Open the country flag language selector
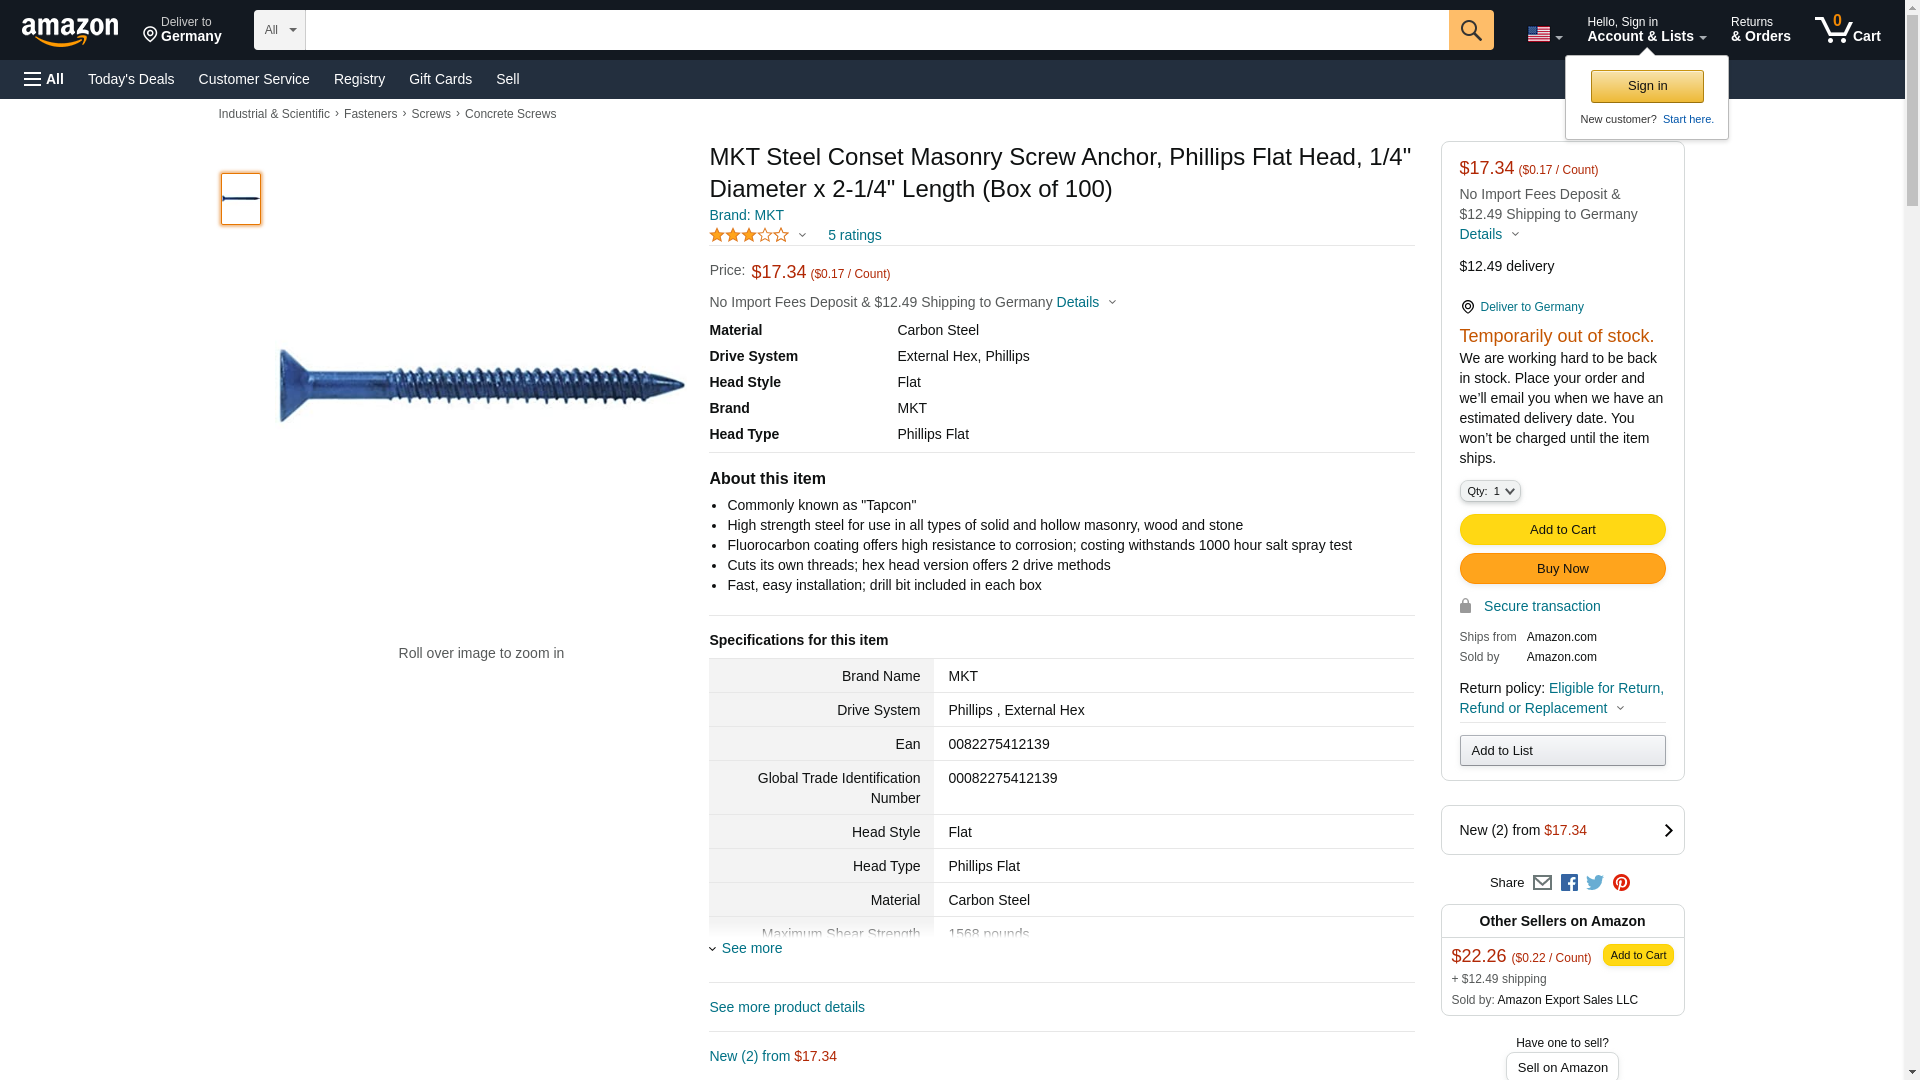 tap(1544, 34)
